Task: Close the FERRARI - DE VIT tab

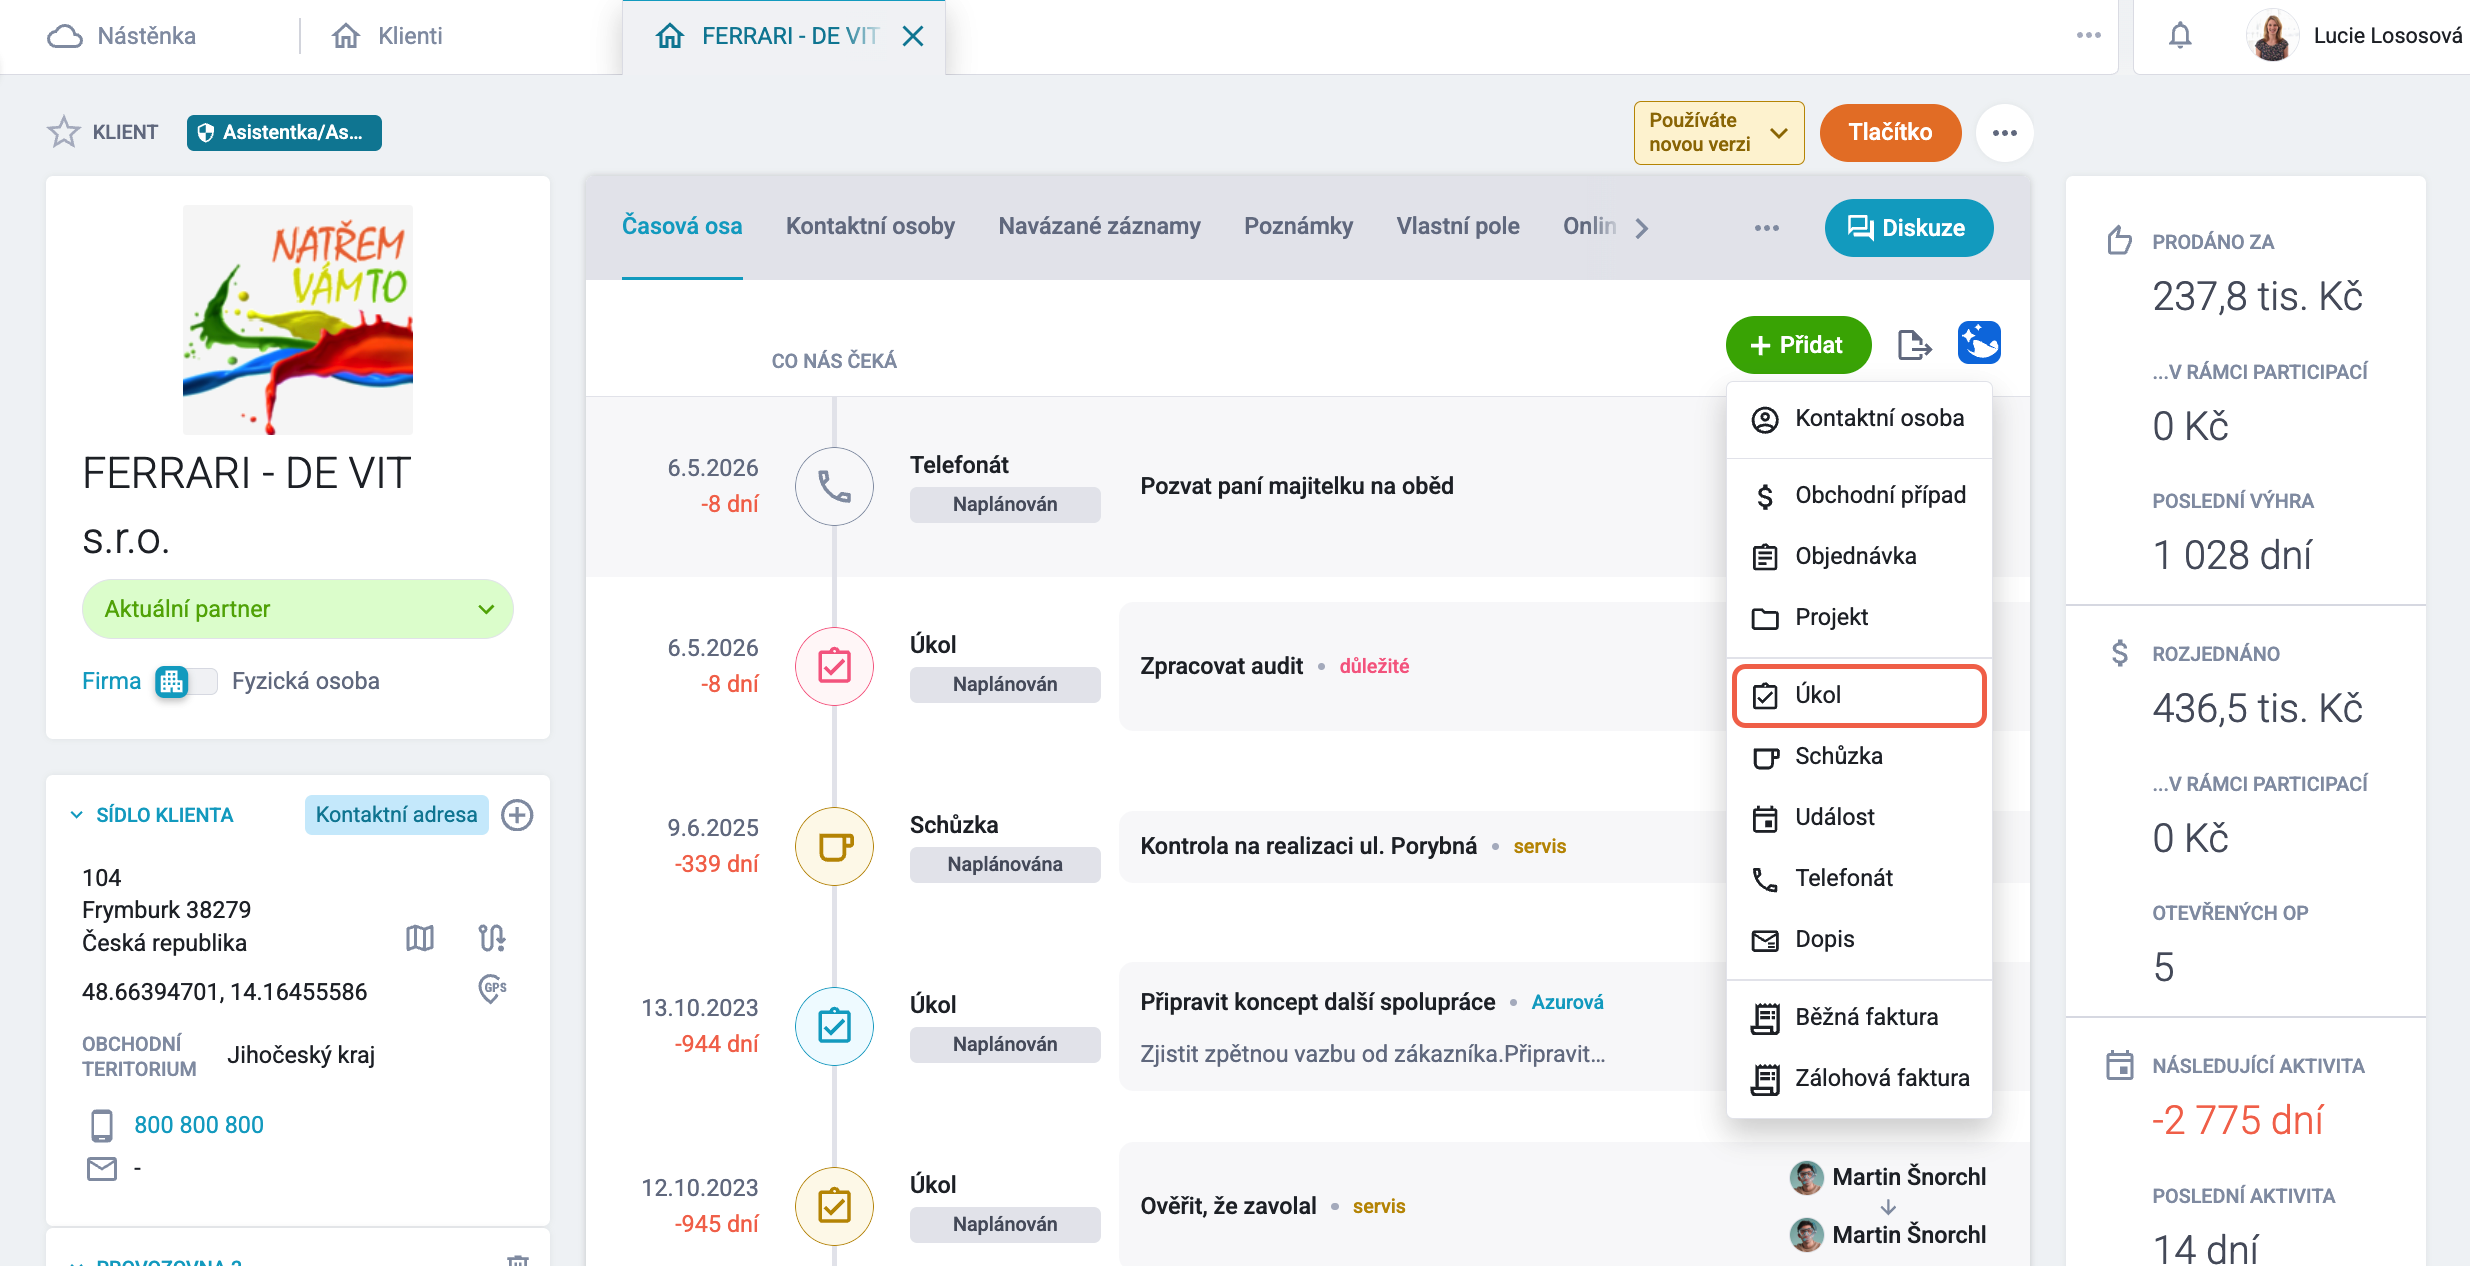Action: pyautogui.click(x=912, y=36)
